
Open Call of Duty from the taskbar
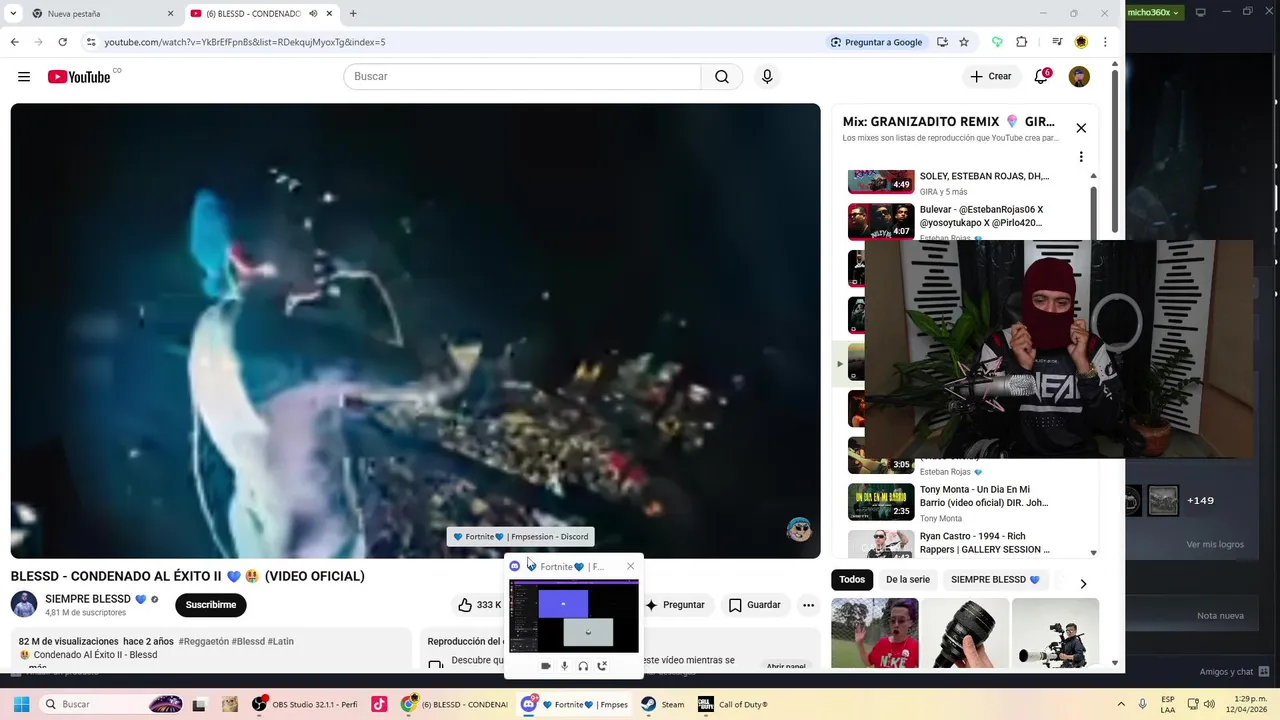(x=734, y=704)
